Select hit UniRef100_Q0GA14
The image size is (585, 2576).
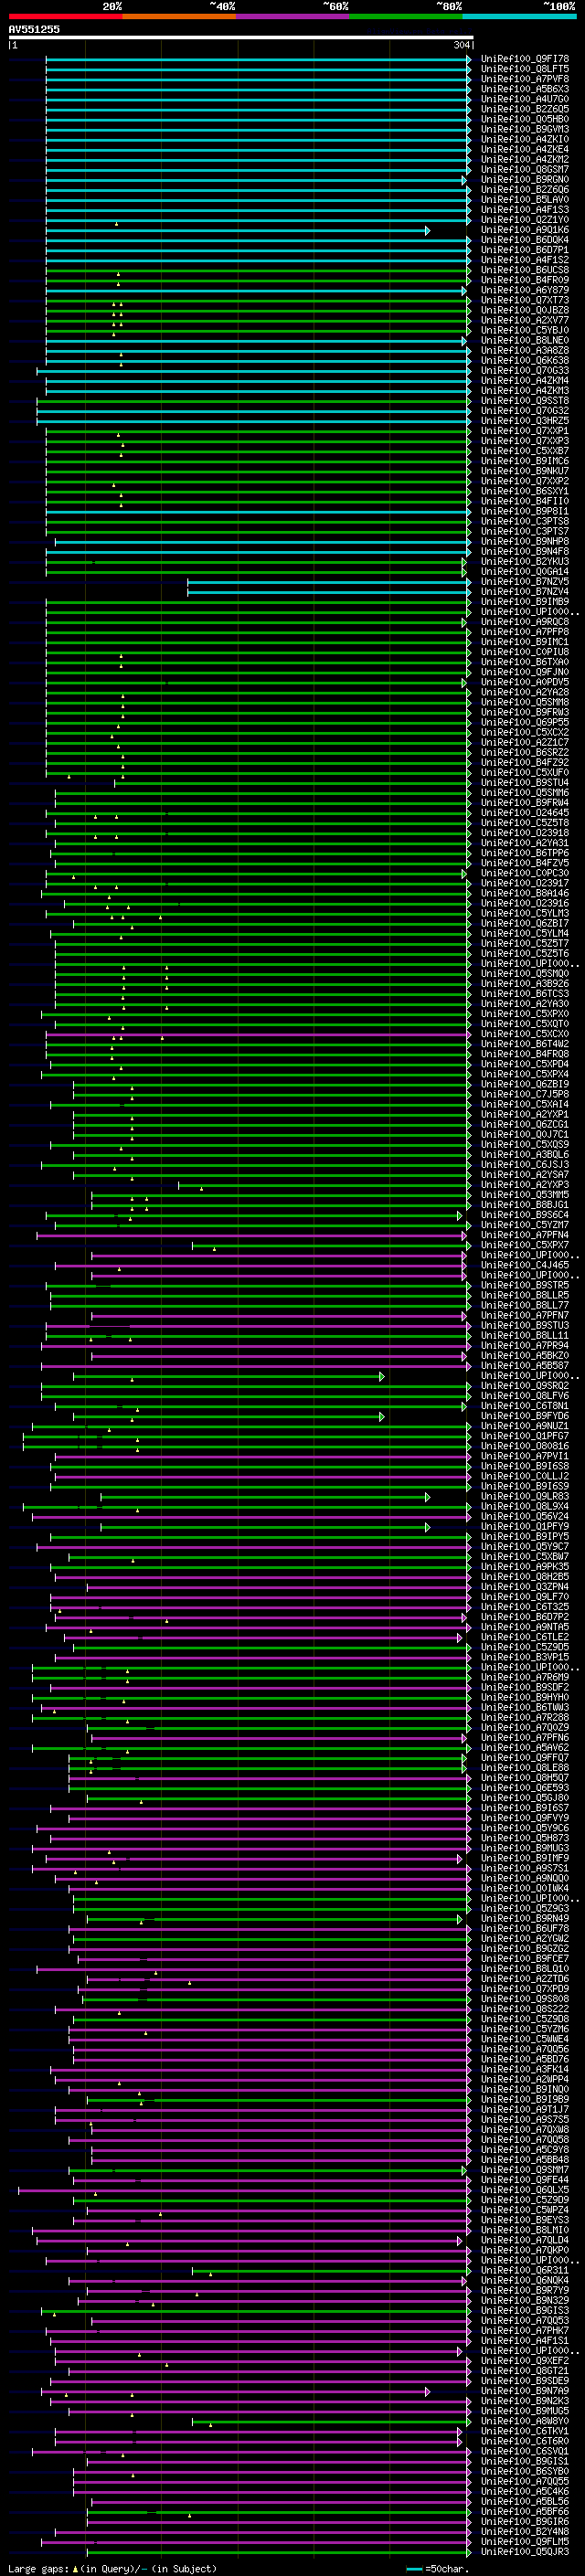tap(525, 572)
